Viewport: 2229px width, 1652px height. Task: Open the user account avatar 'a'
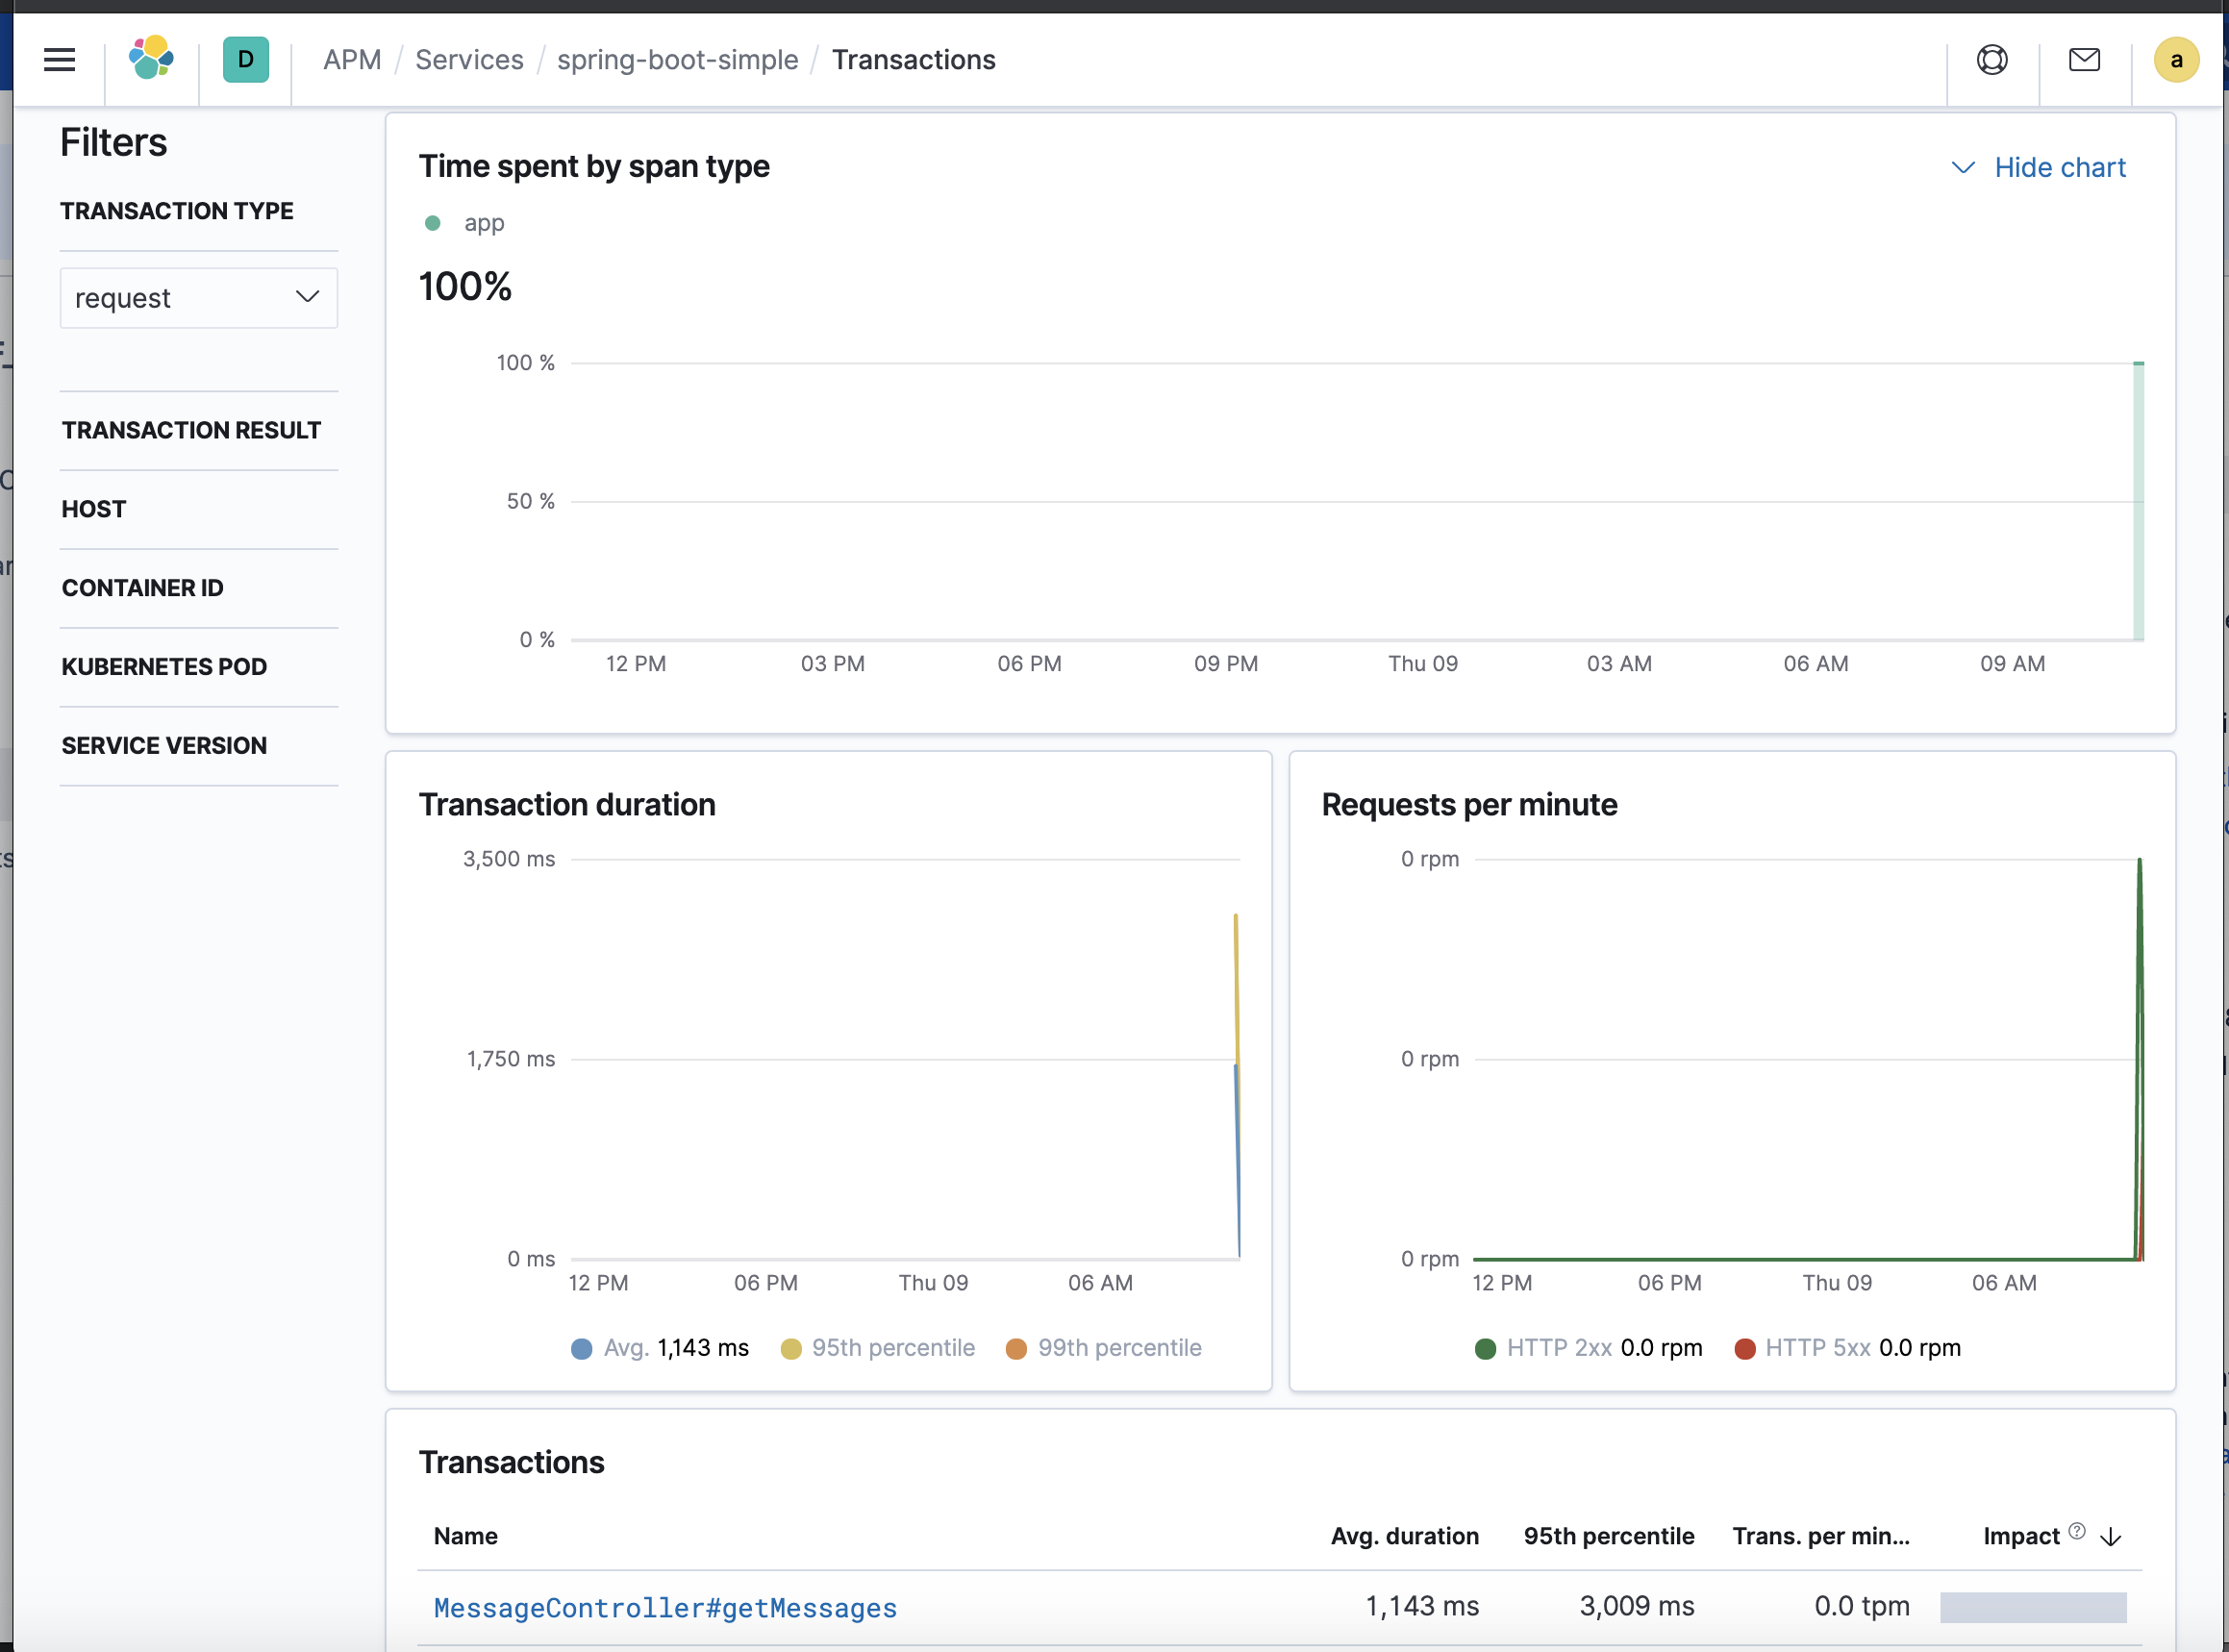pyautogui.click(x=2176, y=60)
